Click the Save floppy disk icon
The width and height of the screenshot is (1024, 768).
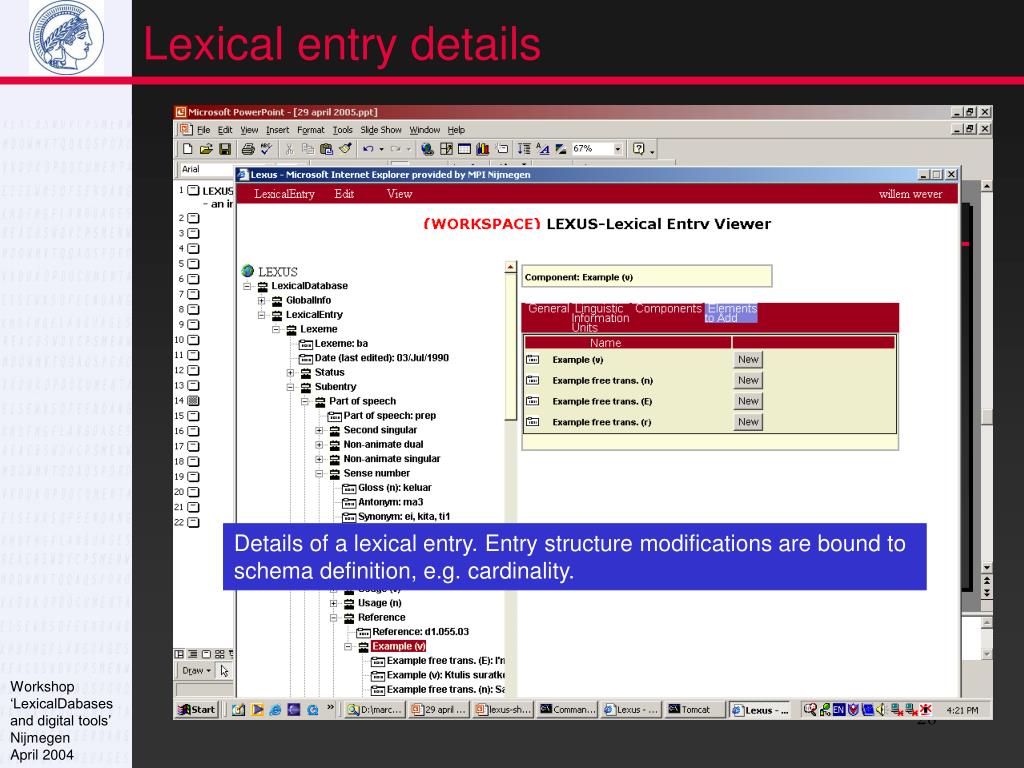coord(225,150)
